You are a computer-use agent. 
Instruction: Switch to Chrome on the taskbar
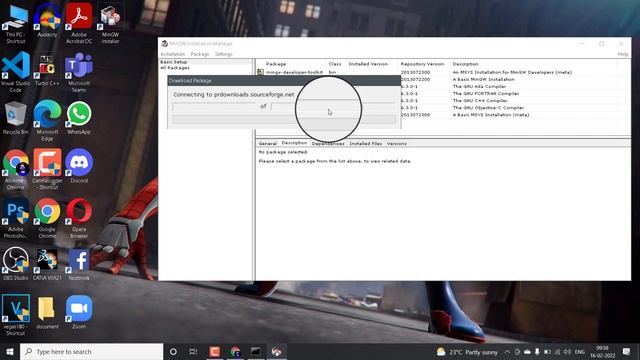click(235, 351)
